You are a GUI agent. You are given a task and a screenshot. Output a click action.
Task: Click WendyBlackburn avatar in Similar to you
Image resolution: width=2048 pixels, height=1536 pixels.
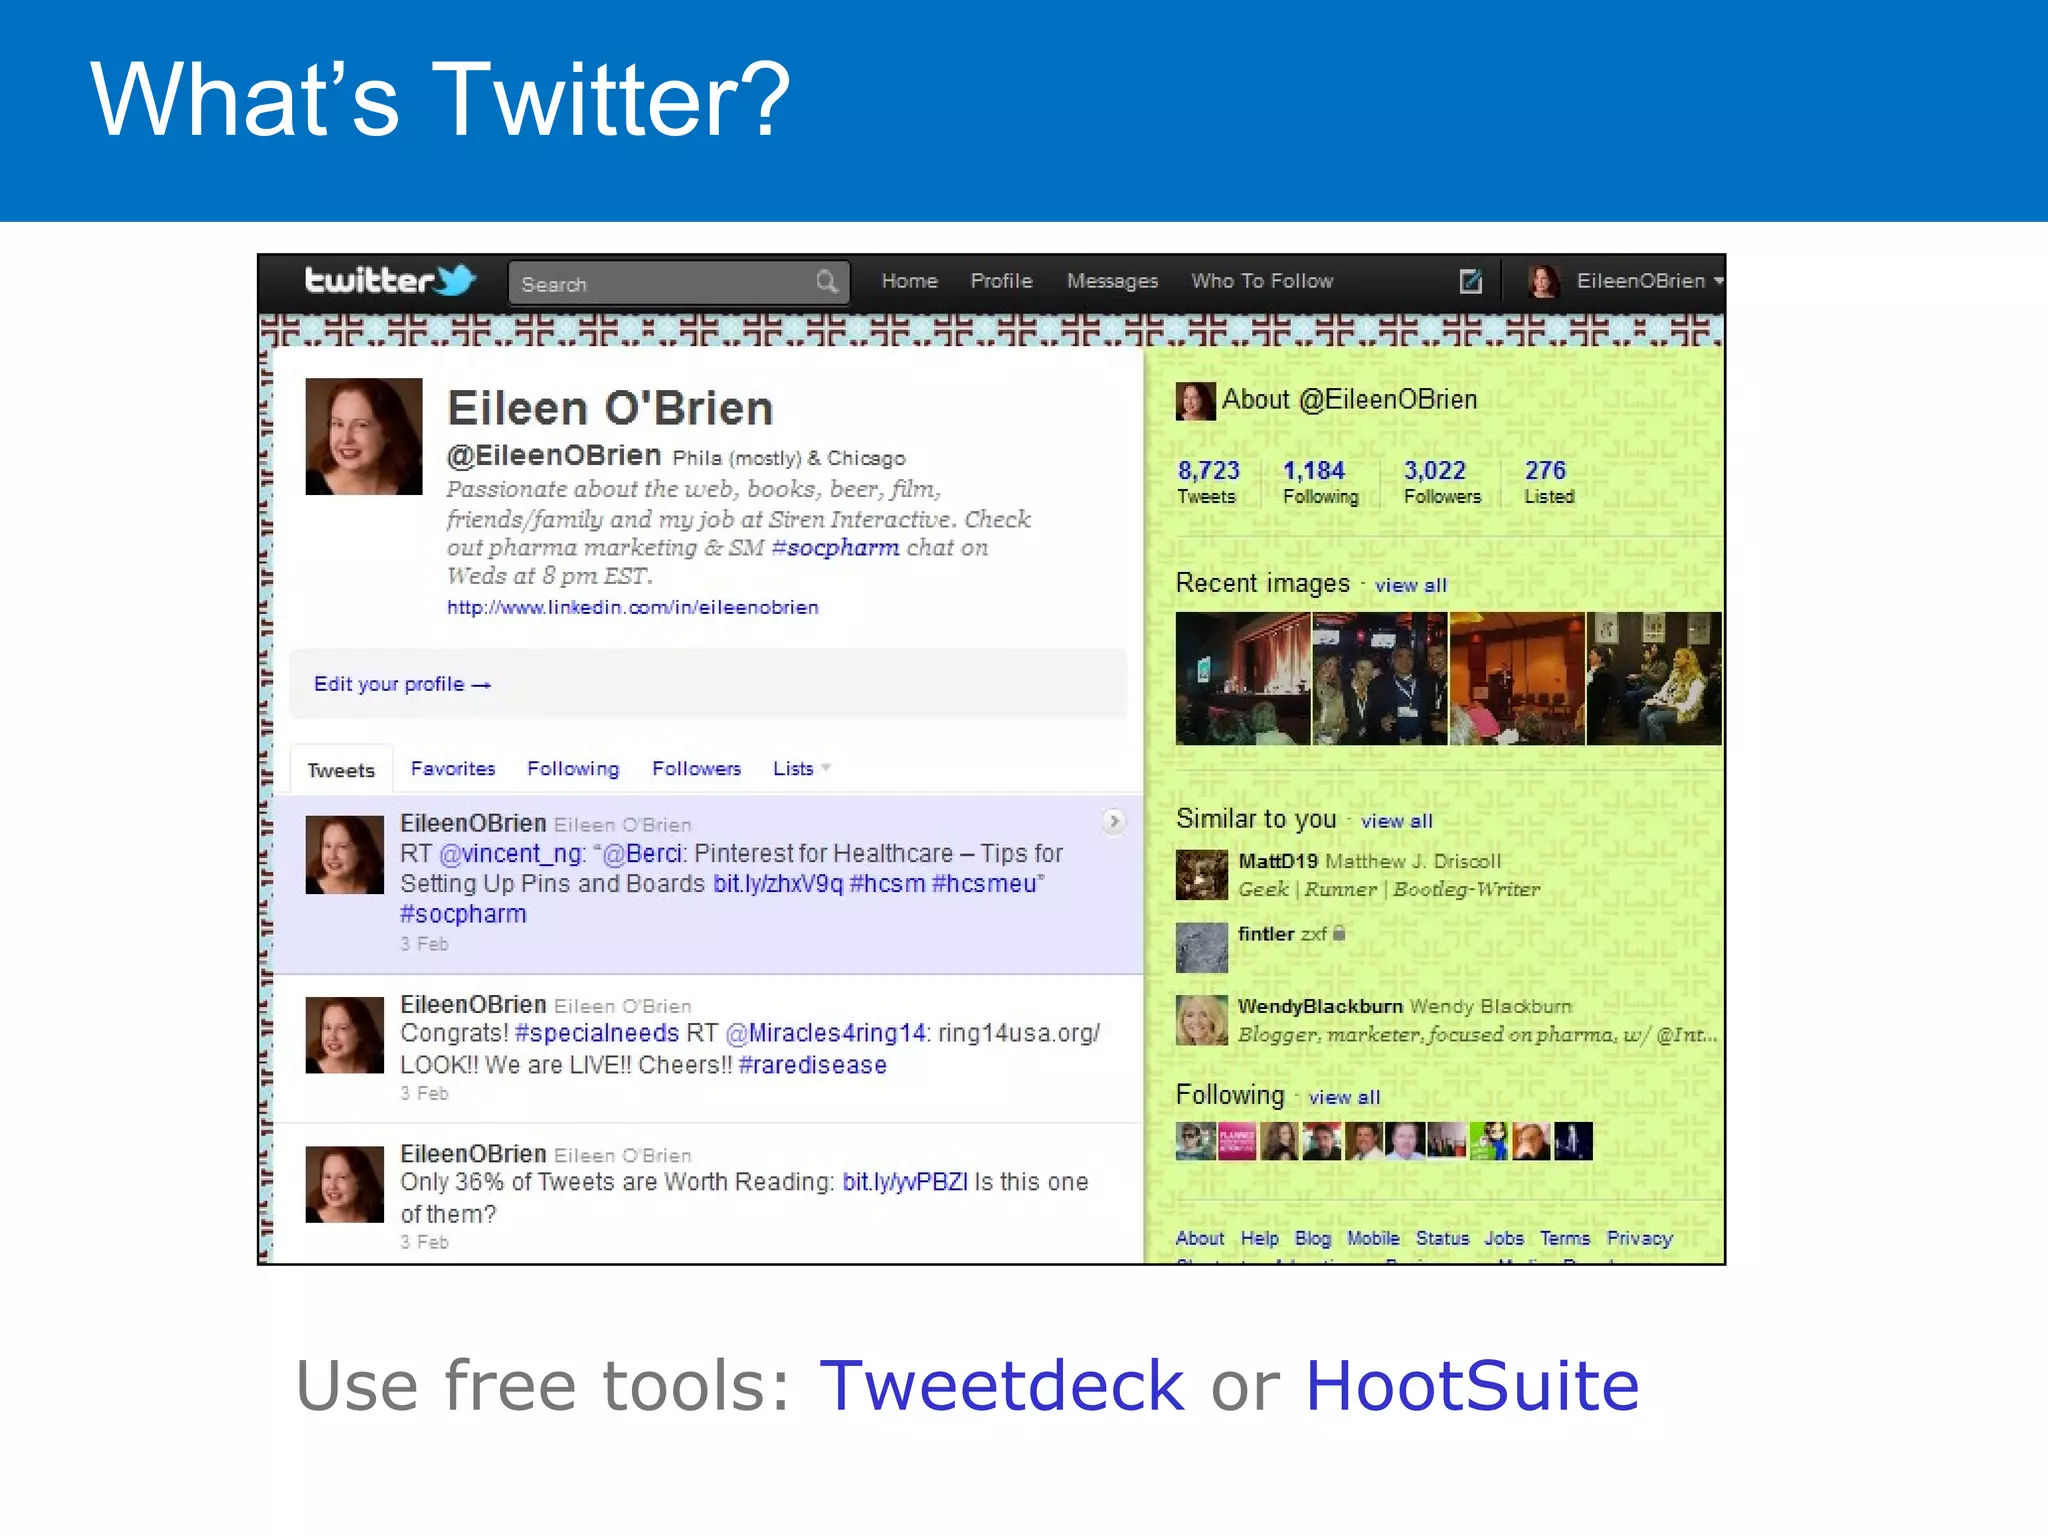[1201, 1020]
